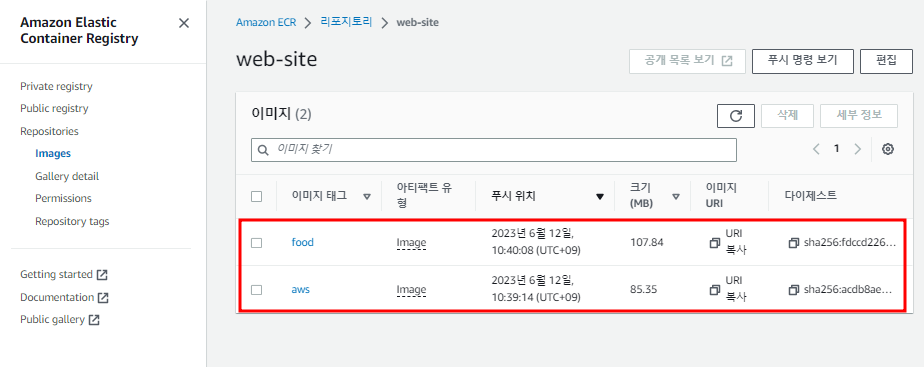Click push time 10:39:14 (UTC+09)

pyautogui.click(x=536, y=298)
